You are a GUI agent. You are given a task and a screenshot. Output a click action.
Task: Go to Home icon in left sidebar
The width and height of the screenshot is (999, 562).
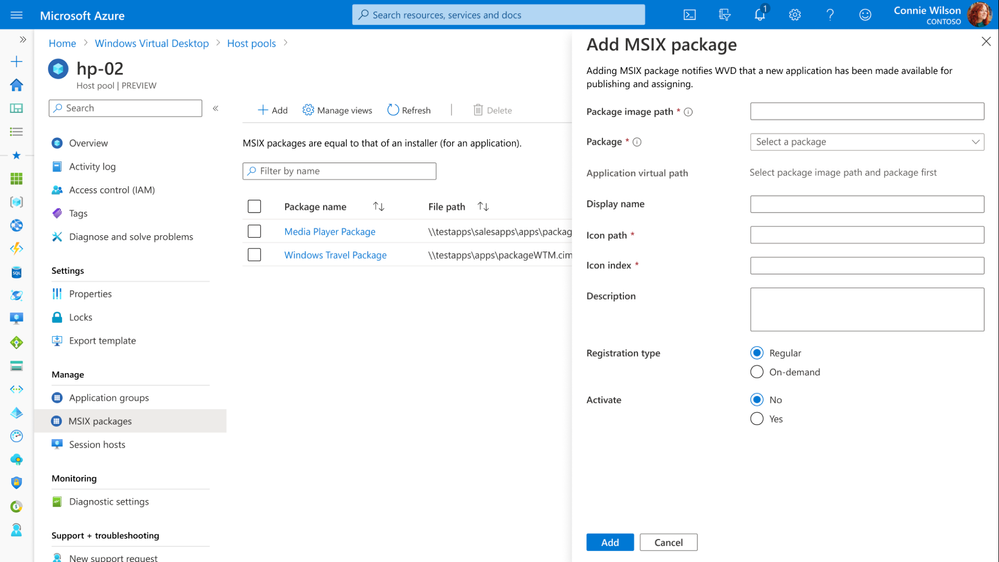click(x=17, y=85)
